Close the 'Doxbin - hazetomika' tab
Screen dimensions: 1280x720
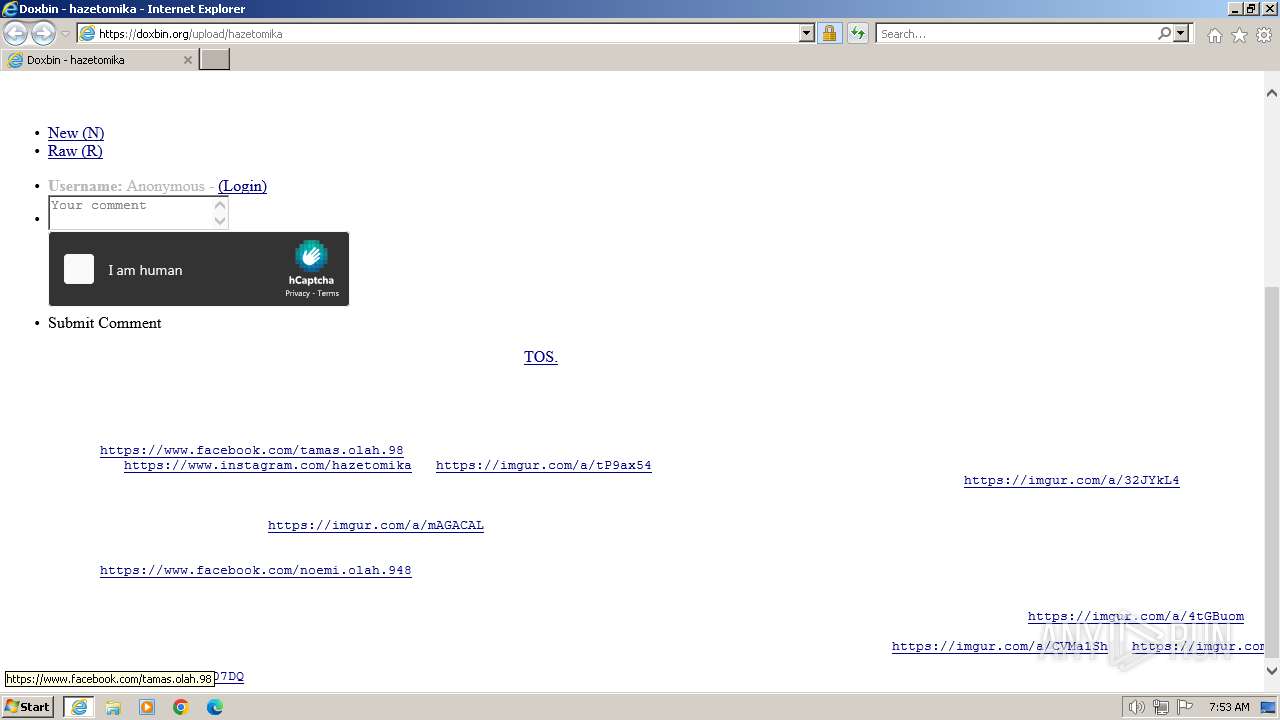(187, 60)
